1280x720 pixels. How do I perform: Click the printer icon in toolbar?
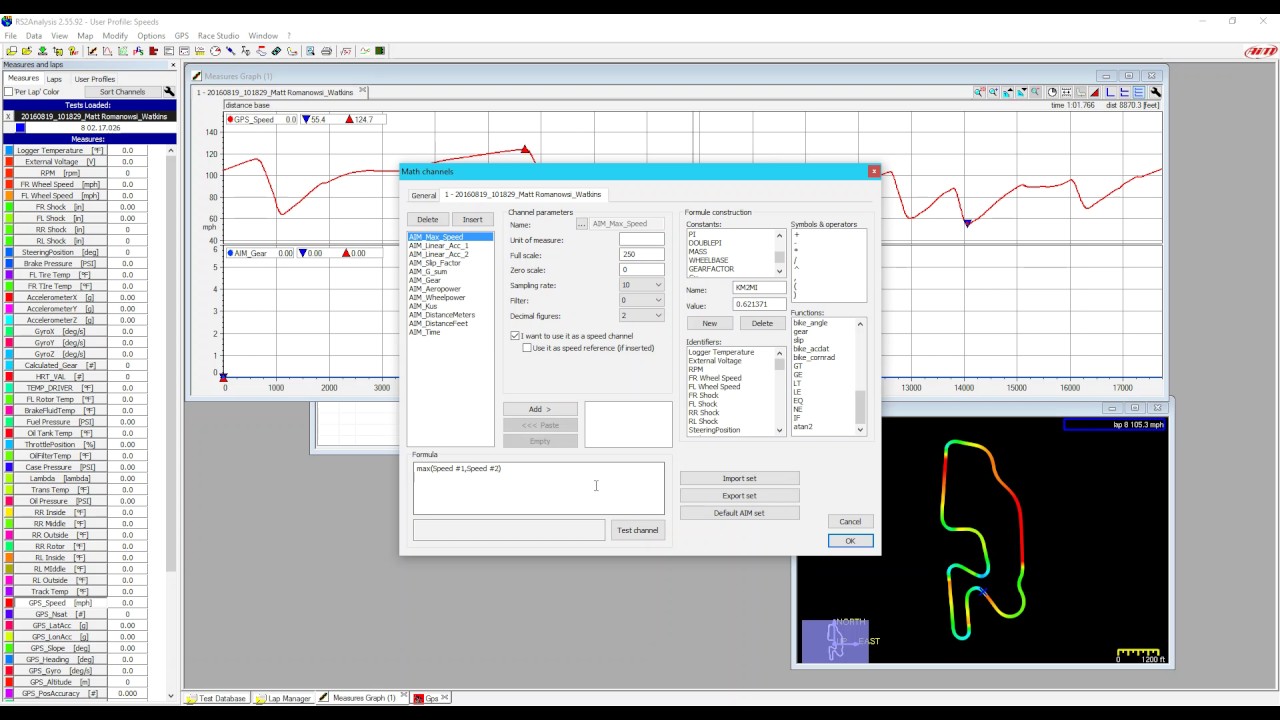coord(326,51)
